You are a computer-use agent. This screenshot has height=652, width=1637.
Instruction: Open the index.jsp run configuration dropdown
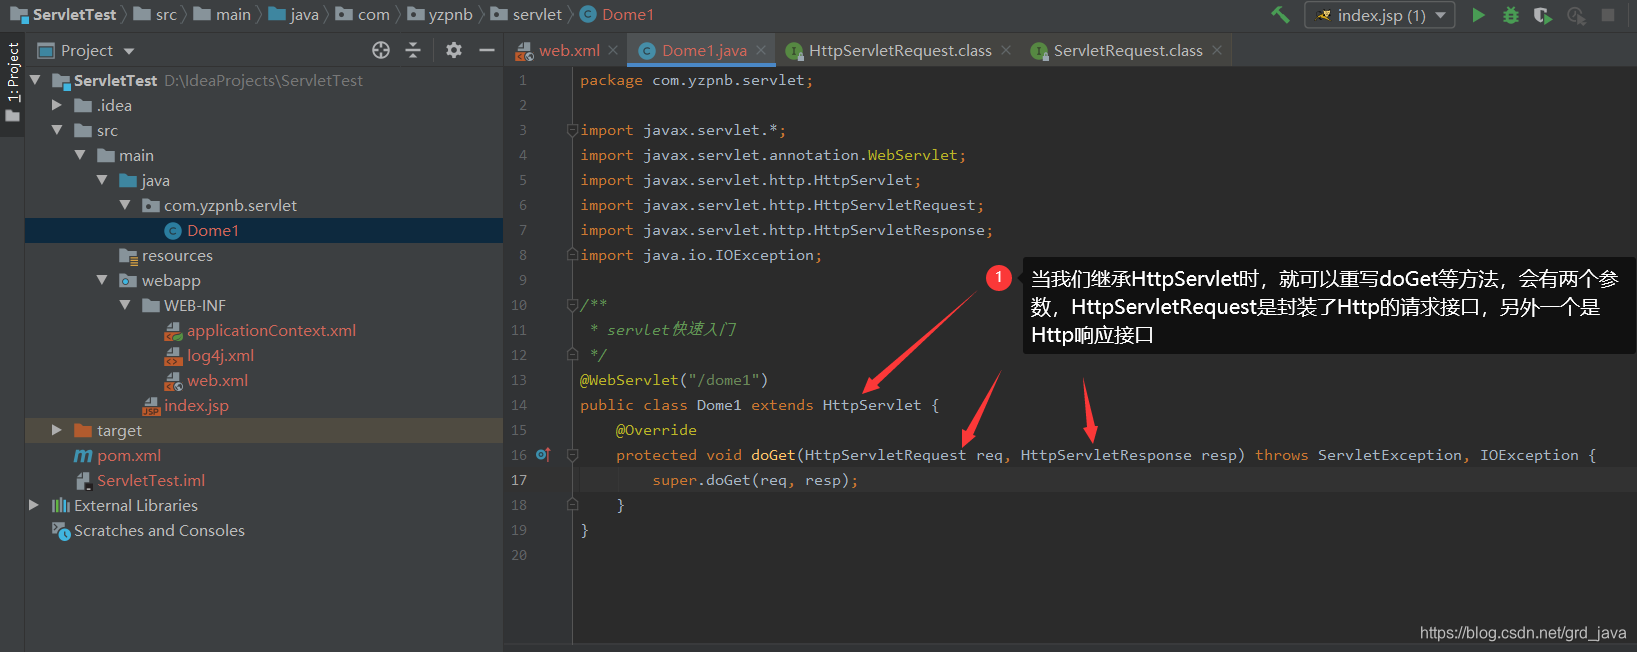point(1379,15)
